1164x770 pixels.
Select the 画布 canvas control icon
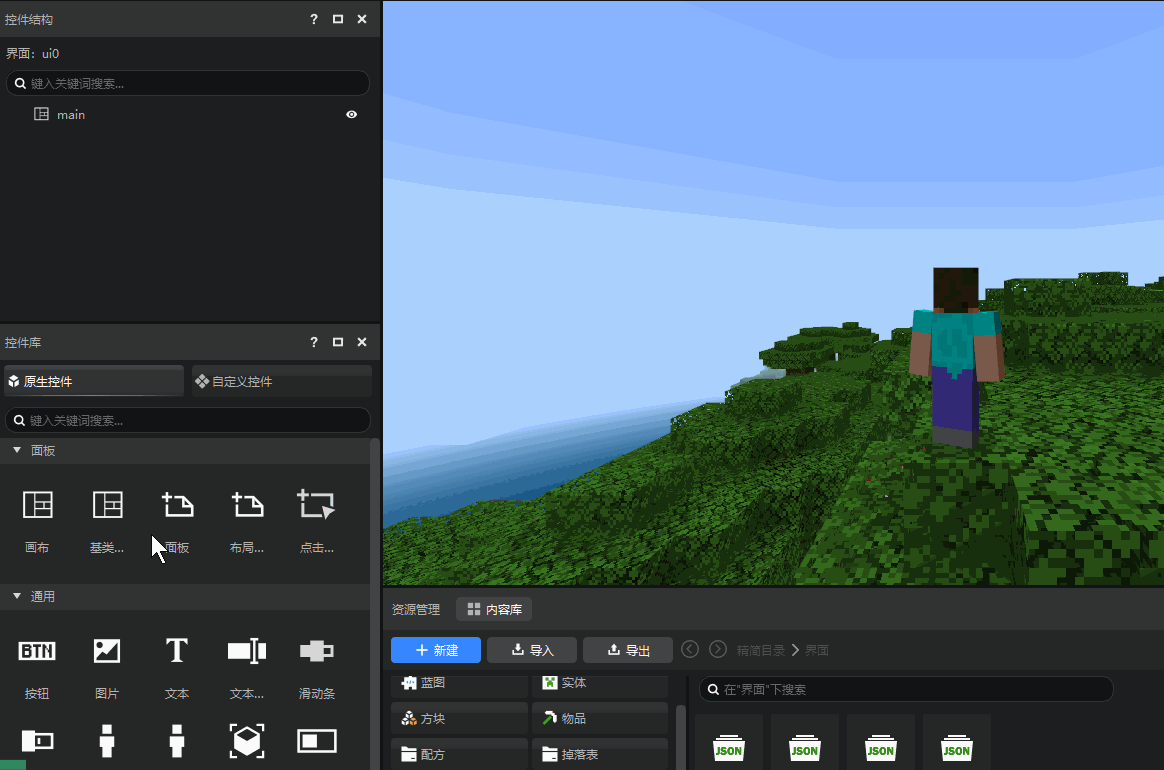37,505
